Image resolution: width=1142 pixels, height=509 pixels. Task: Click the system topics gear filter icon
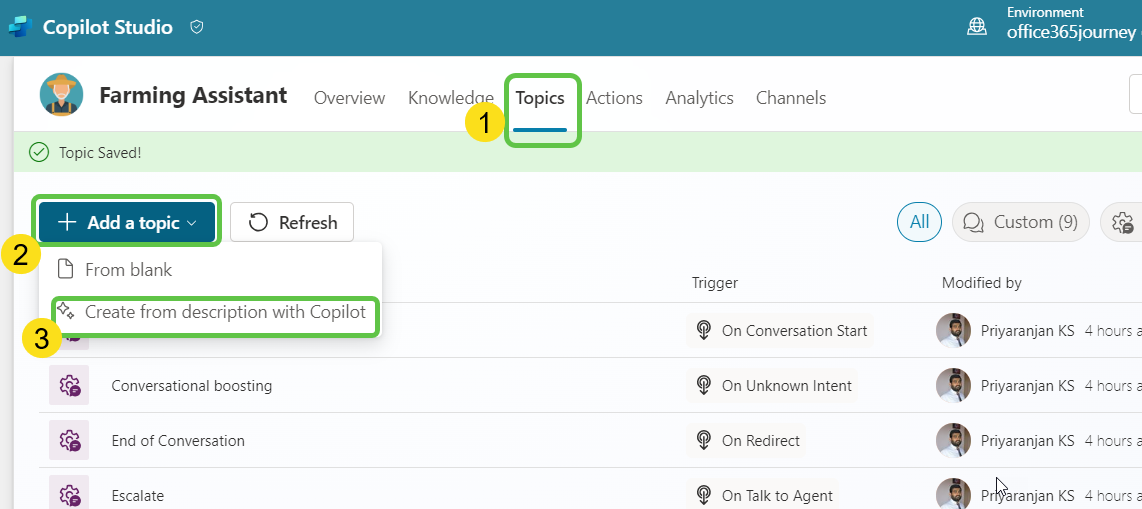point(1122,222)
